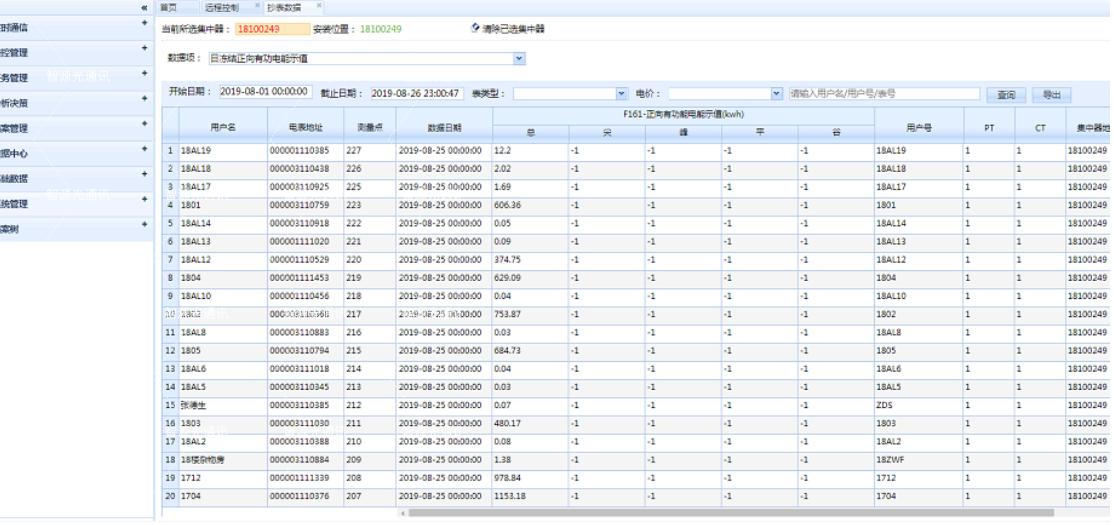Collapse the left sidebar with double-arrow icon
Screen dimensions: 1114x525
144,7
